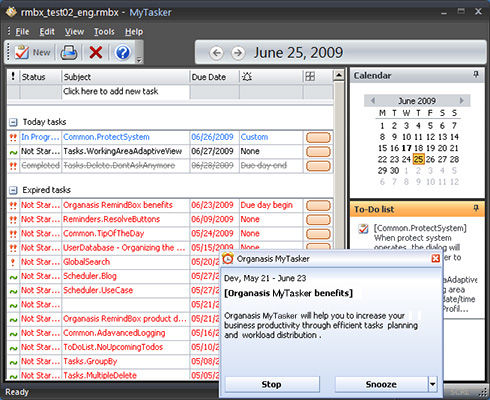Open the File menu
This screenshot has height=400, width=490.
22,32
